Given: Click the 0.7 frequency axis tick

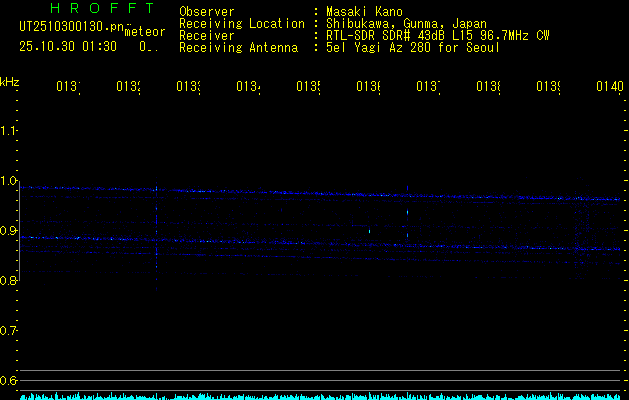Looking at the screenshot, I should [x=9, y=330].
